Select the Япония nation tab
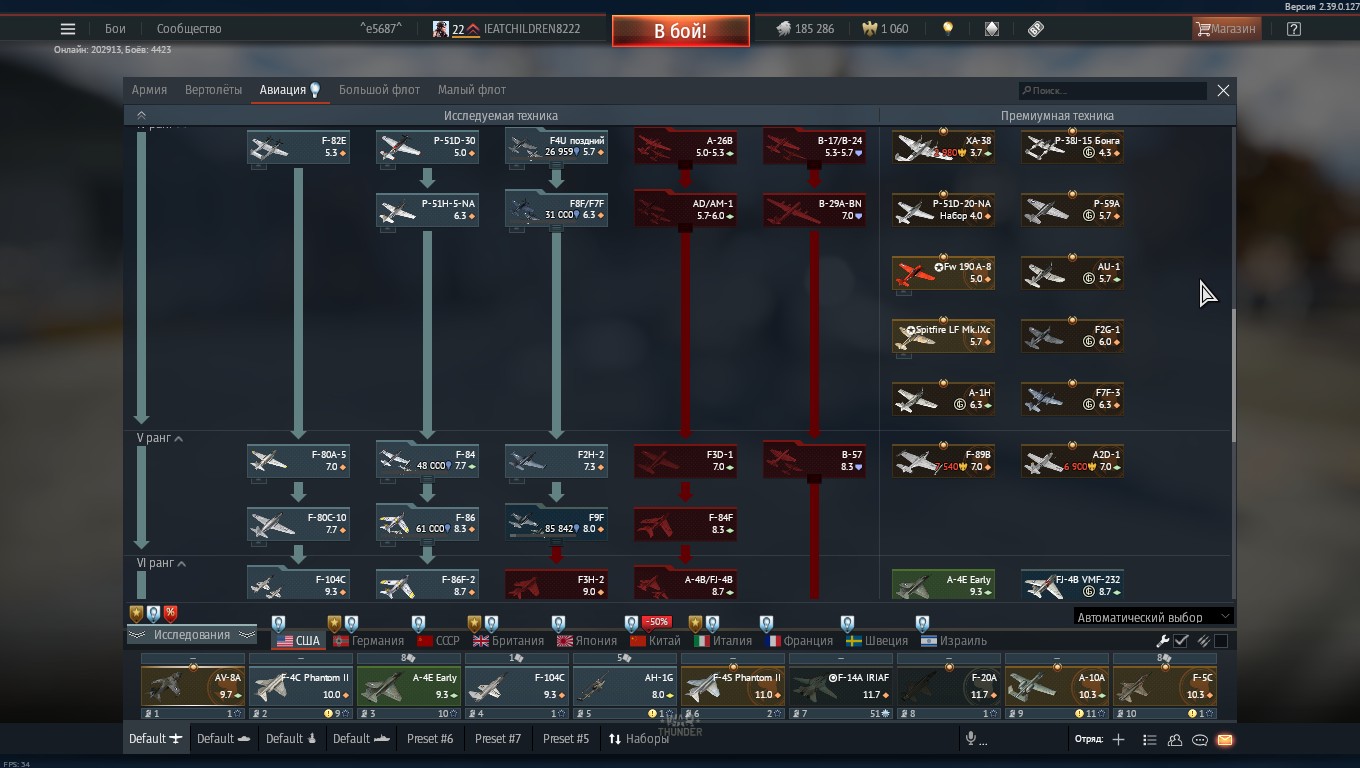 [x=587, y=641]
